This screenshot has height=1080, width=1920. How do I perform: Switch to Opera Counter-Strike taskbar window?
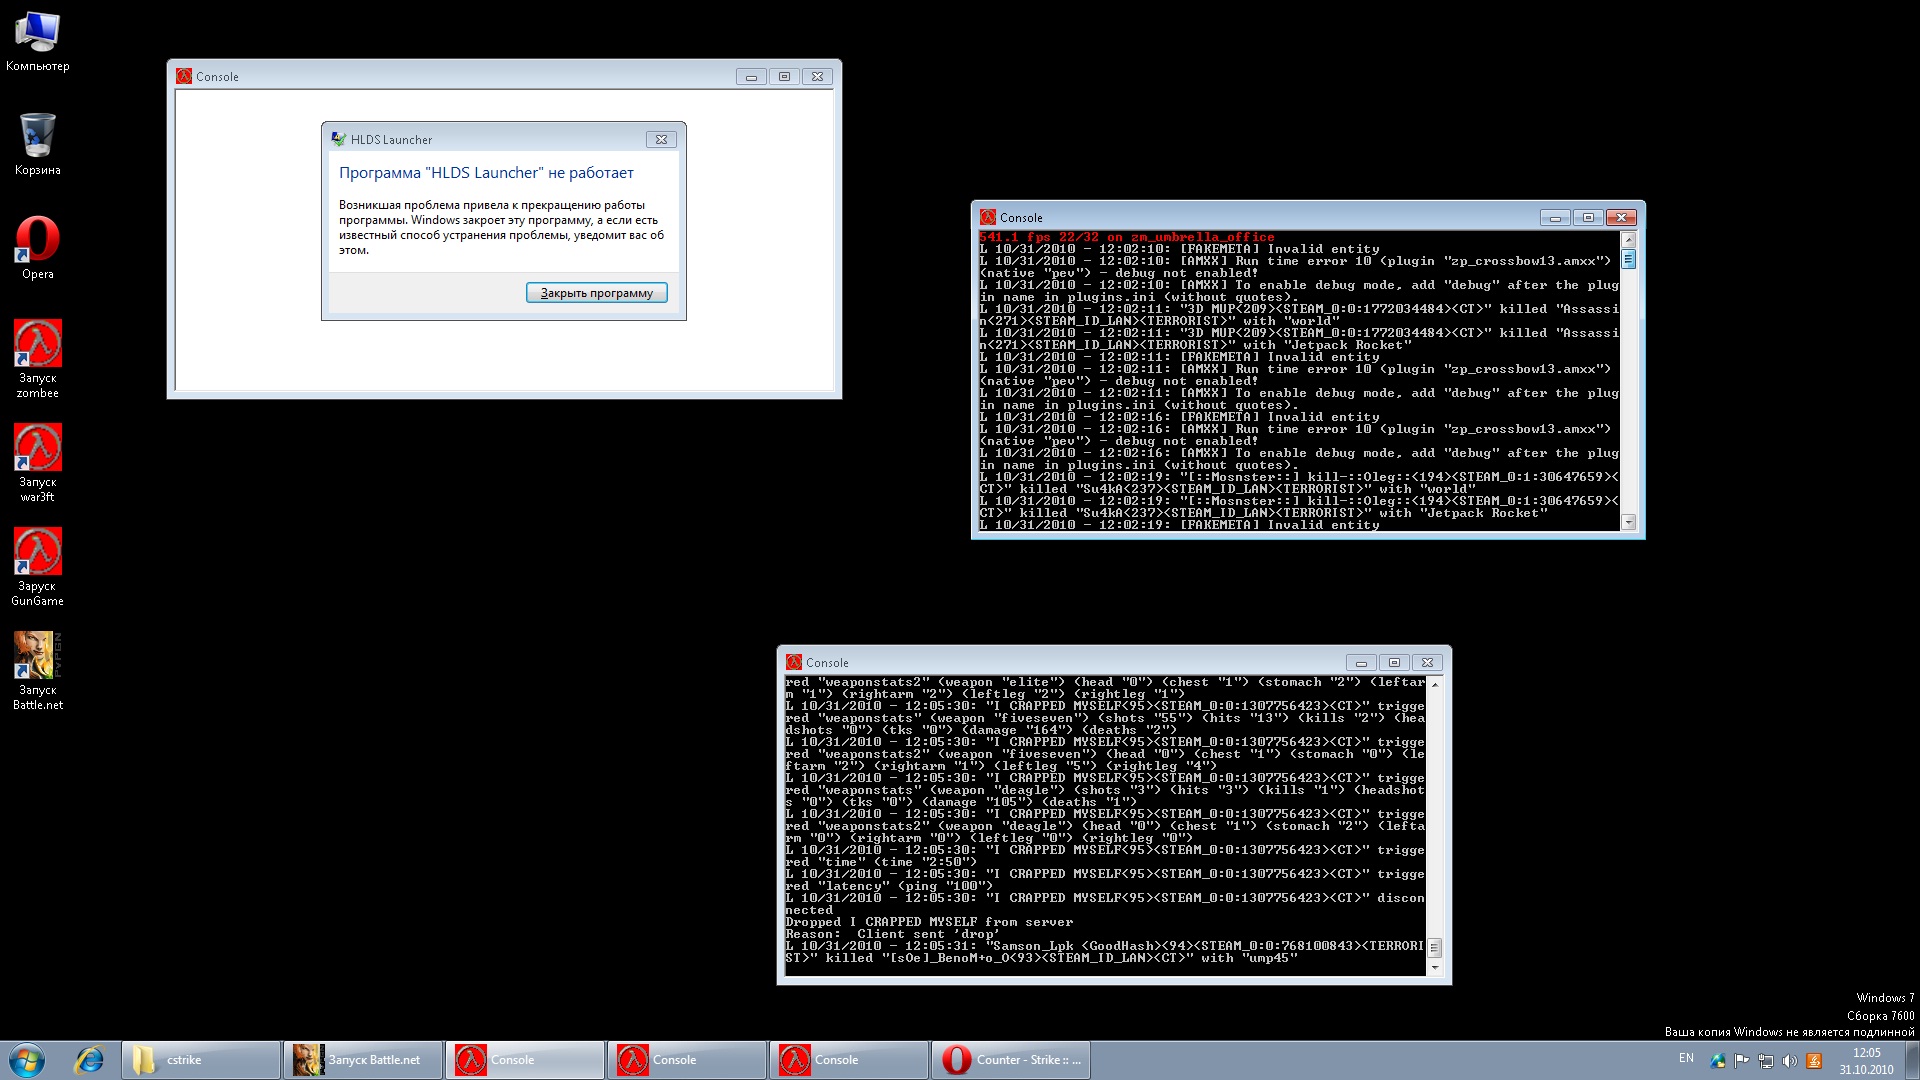(1012, 1060)
